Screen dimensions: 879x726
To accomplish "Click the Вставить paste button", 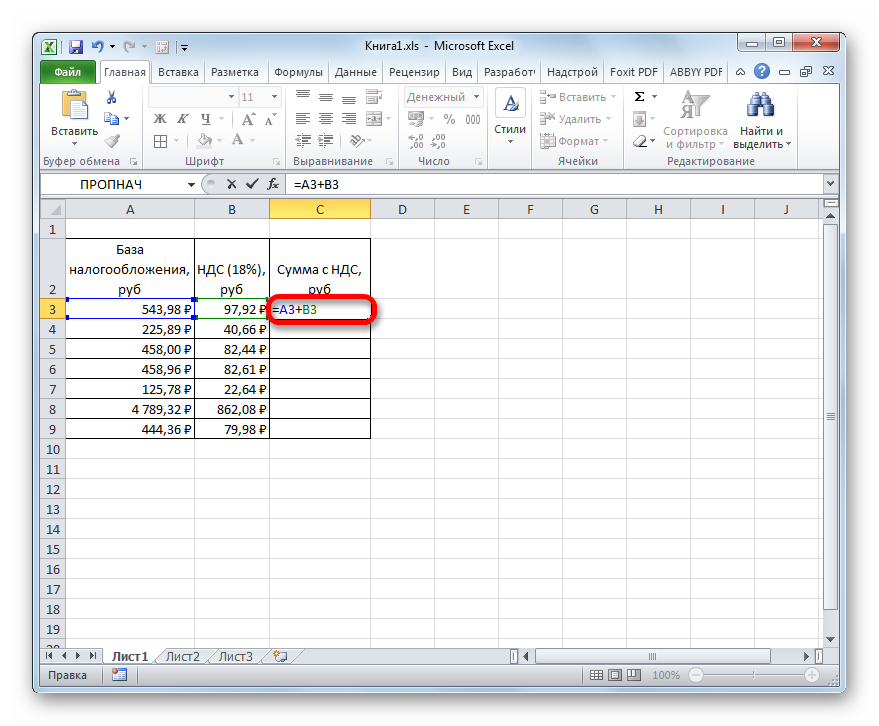I will click(74, 131).
